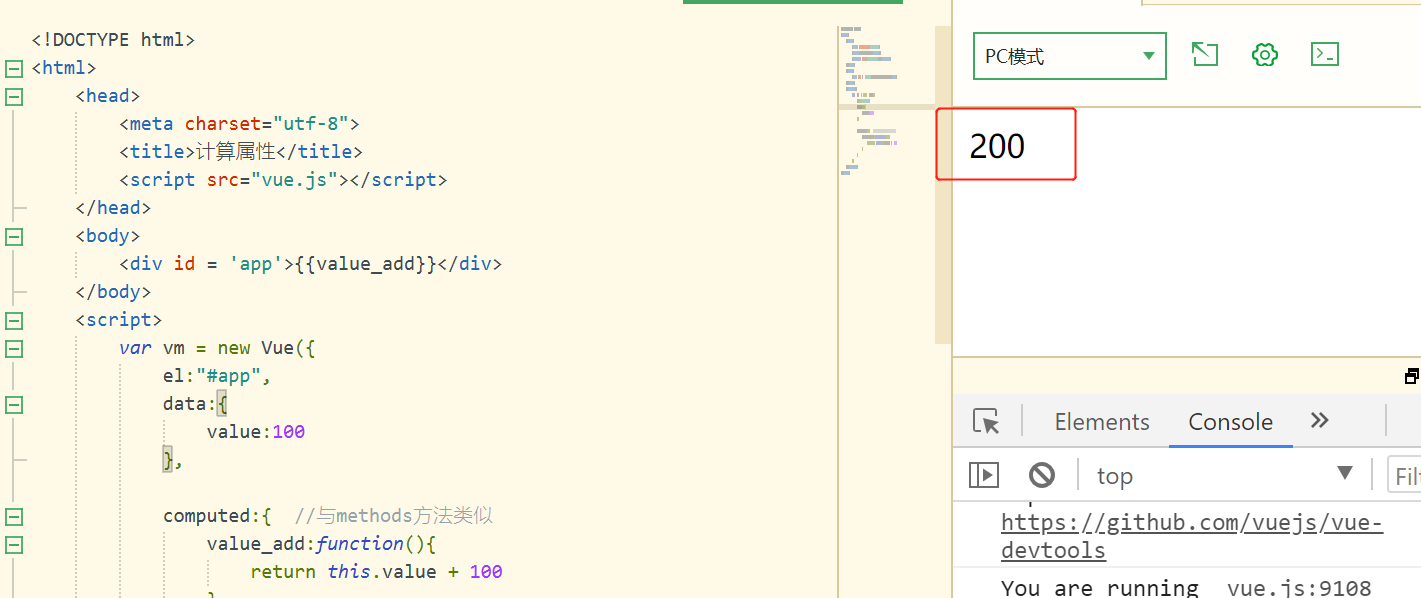Focus the console Filter input field
This screenshot has height=598, width=1421.
1404,475
